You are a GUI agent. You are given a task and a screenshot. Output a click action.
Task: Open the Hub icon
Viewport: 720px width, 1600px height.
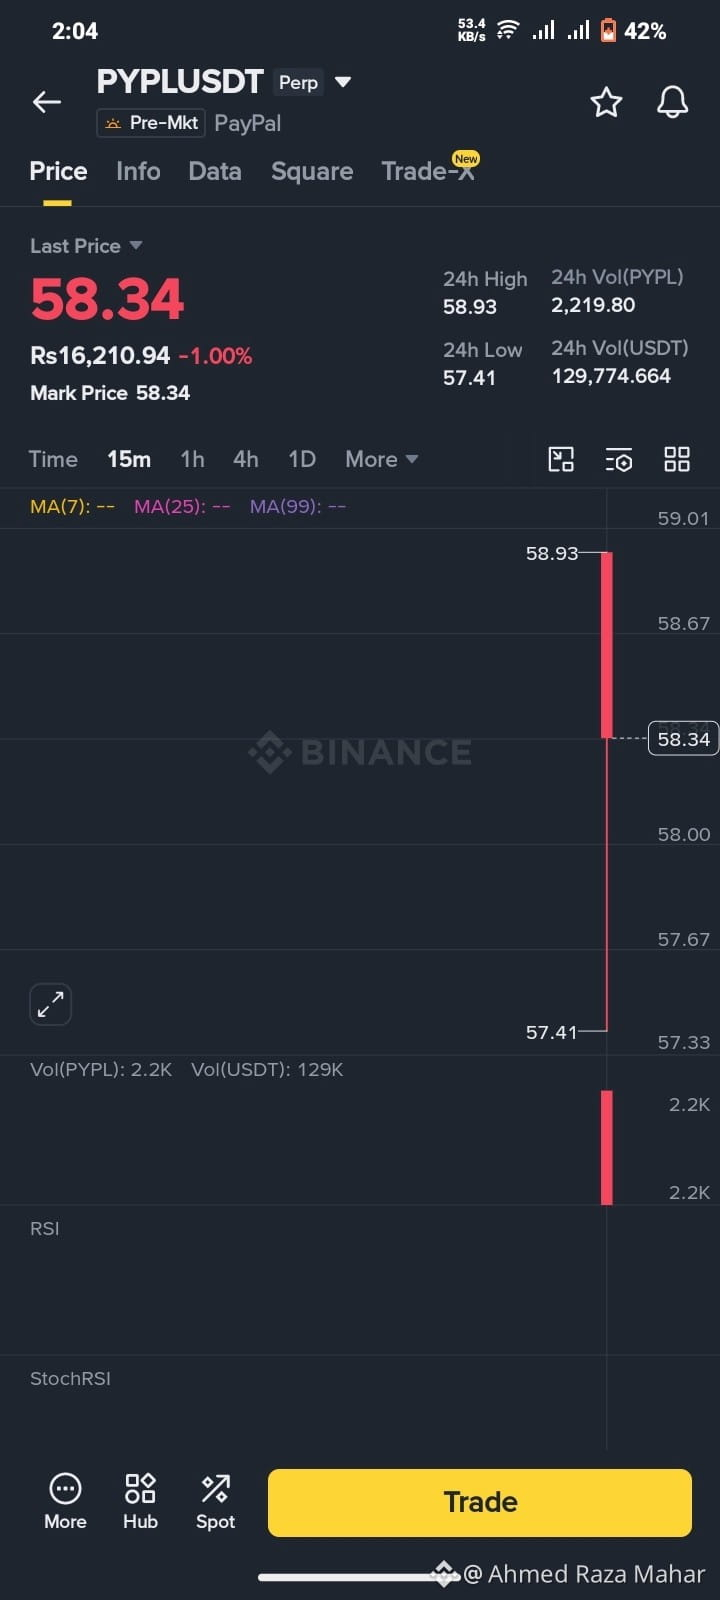click(140, 1501)
